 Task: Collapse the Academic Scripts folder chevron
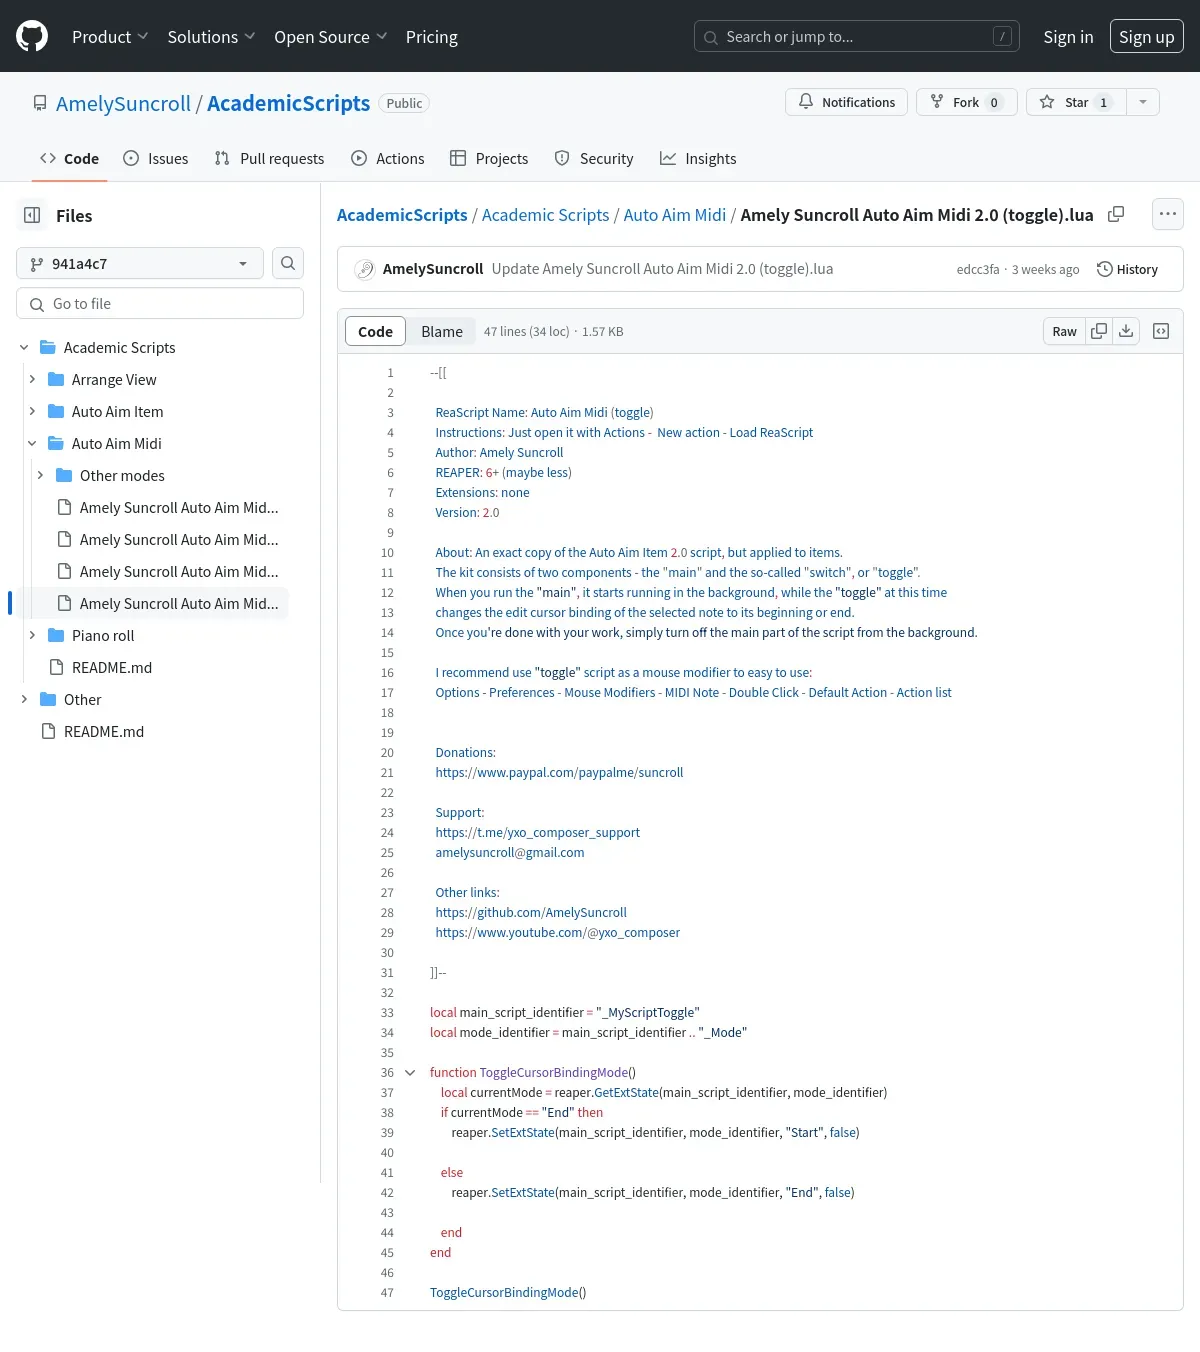[24, 347]
